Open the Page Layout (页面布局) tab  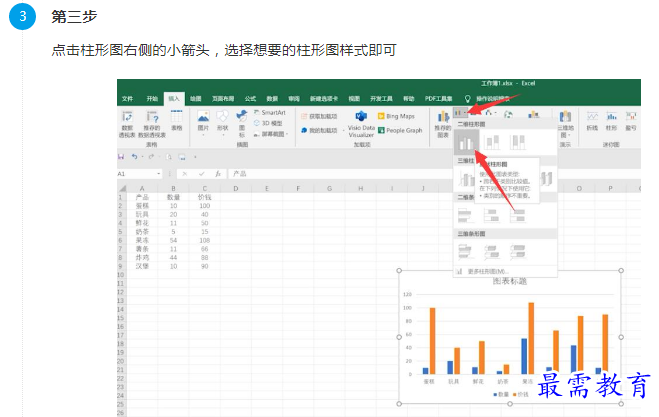coord(223,99)
